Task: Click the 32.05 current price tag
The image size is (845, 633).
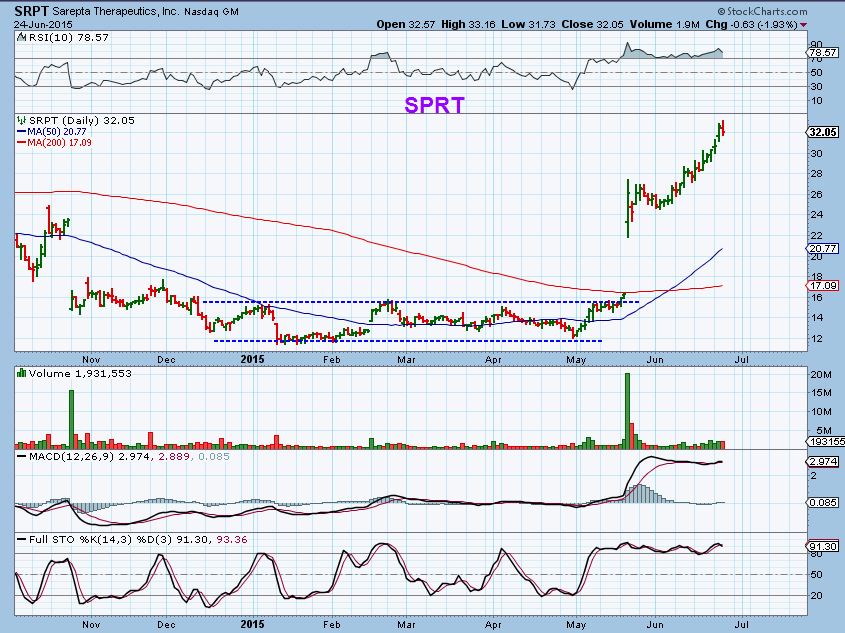Action: click(822, 131)
